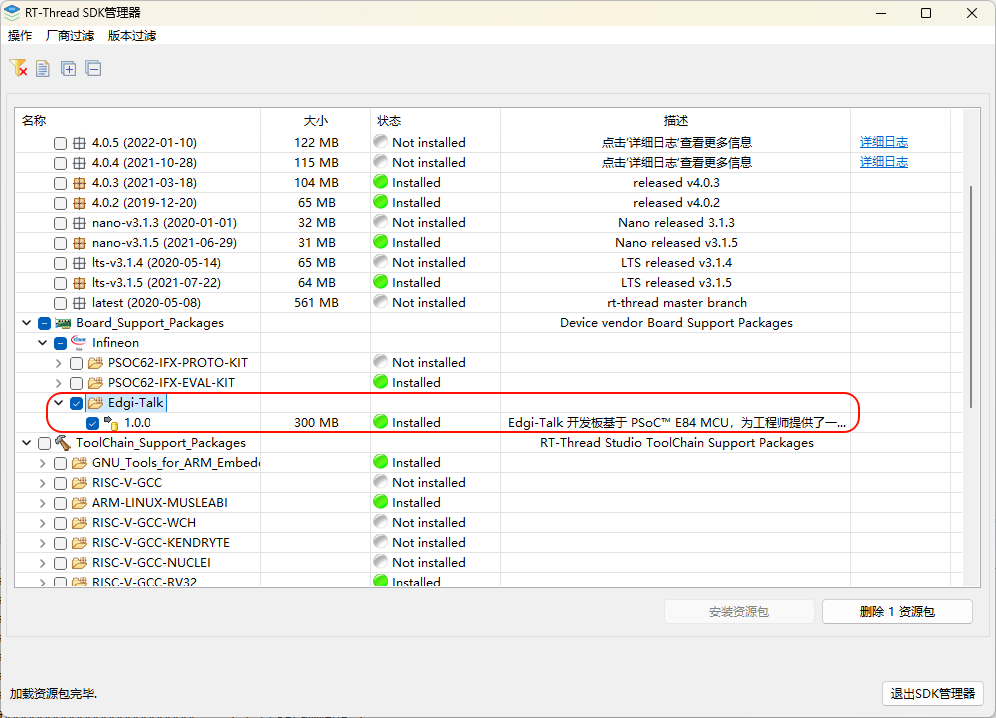Collapse the Board_Support_Packages tree node
Image resolution: width=996 pixels, height=718 pixels.
[x=26, y=322]
